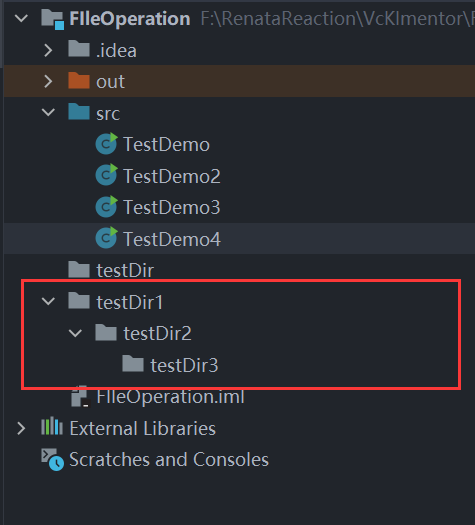
Task: Click the TestDemo3 class icon
Action: (106, 207)
